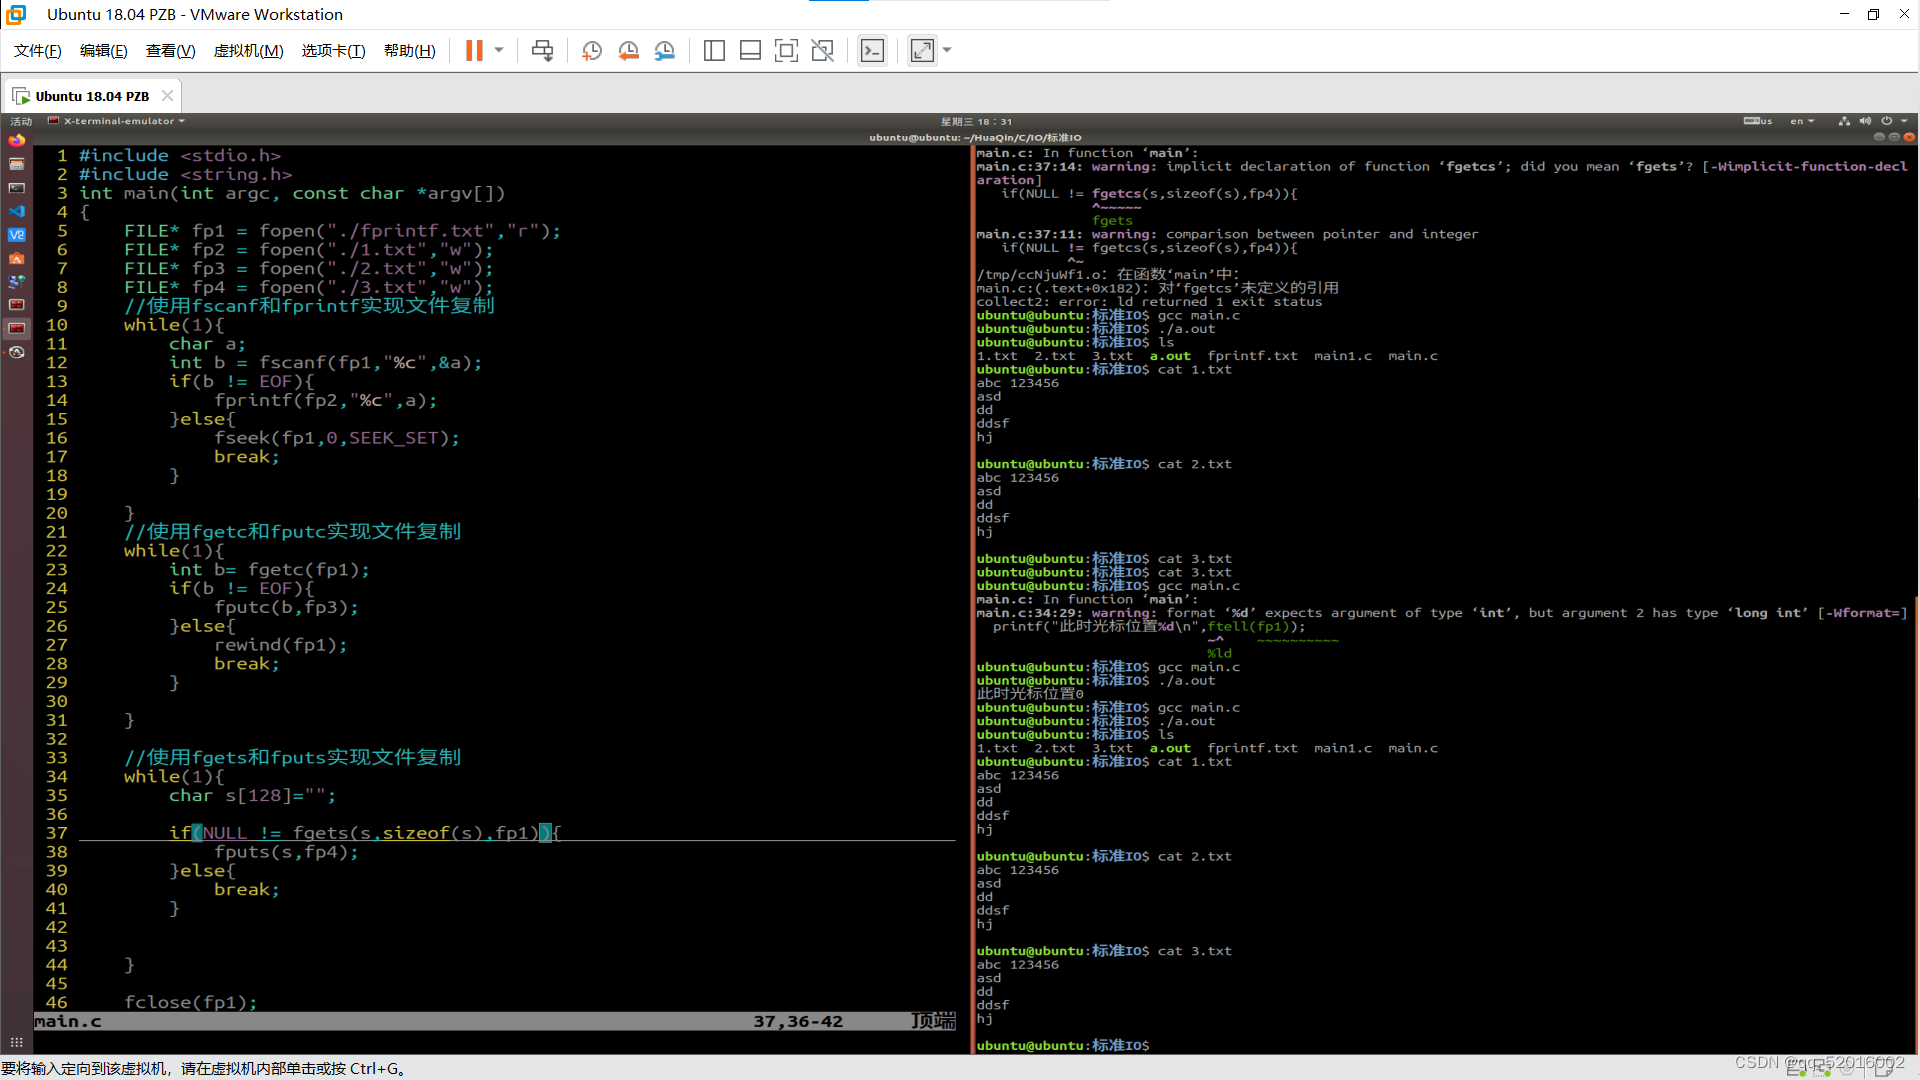Open Visual Studio Code from the Ubuntu dock
This screenshot has height=1080, width=1920.
pos(16,211)
